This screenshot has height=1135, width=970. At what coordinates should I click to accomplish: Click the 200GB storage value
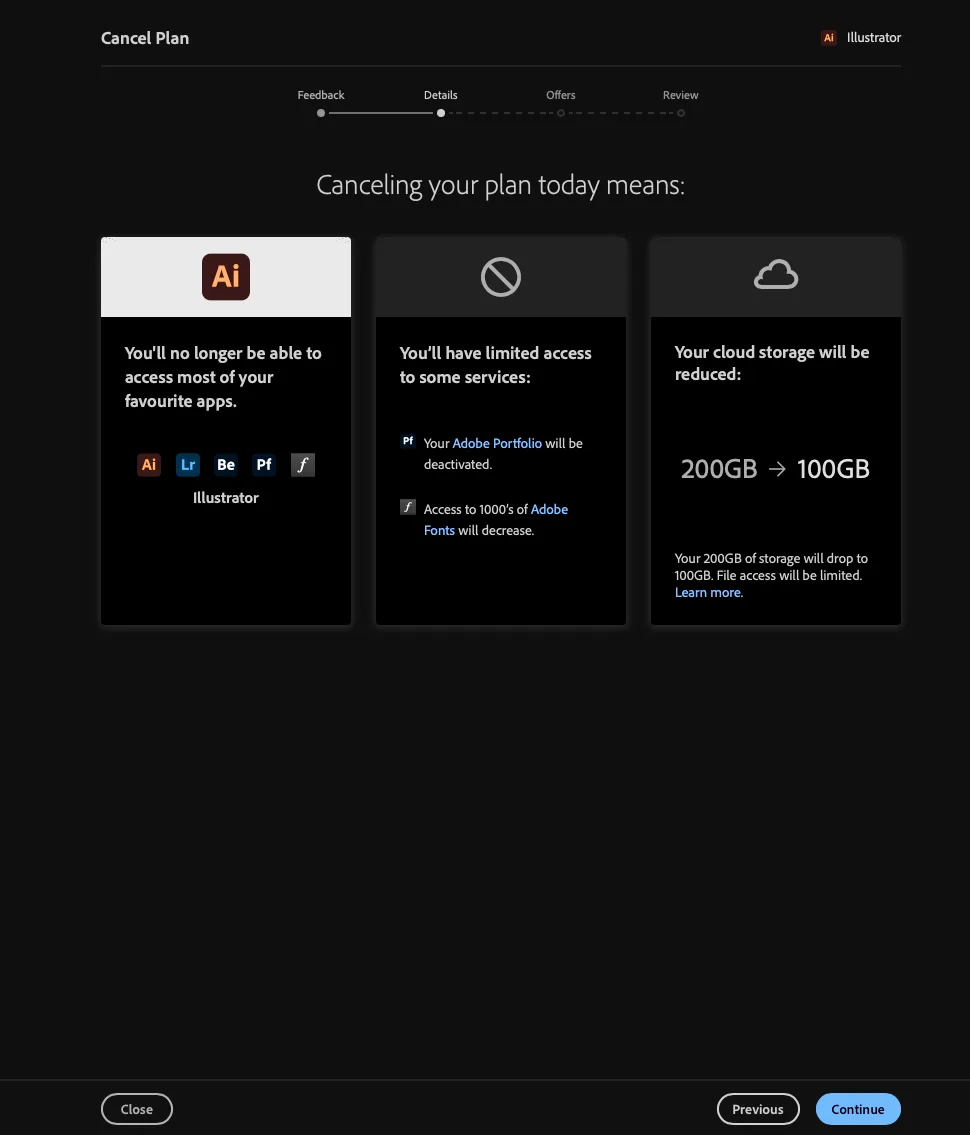[x=719, y=469]
